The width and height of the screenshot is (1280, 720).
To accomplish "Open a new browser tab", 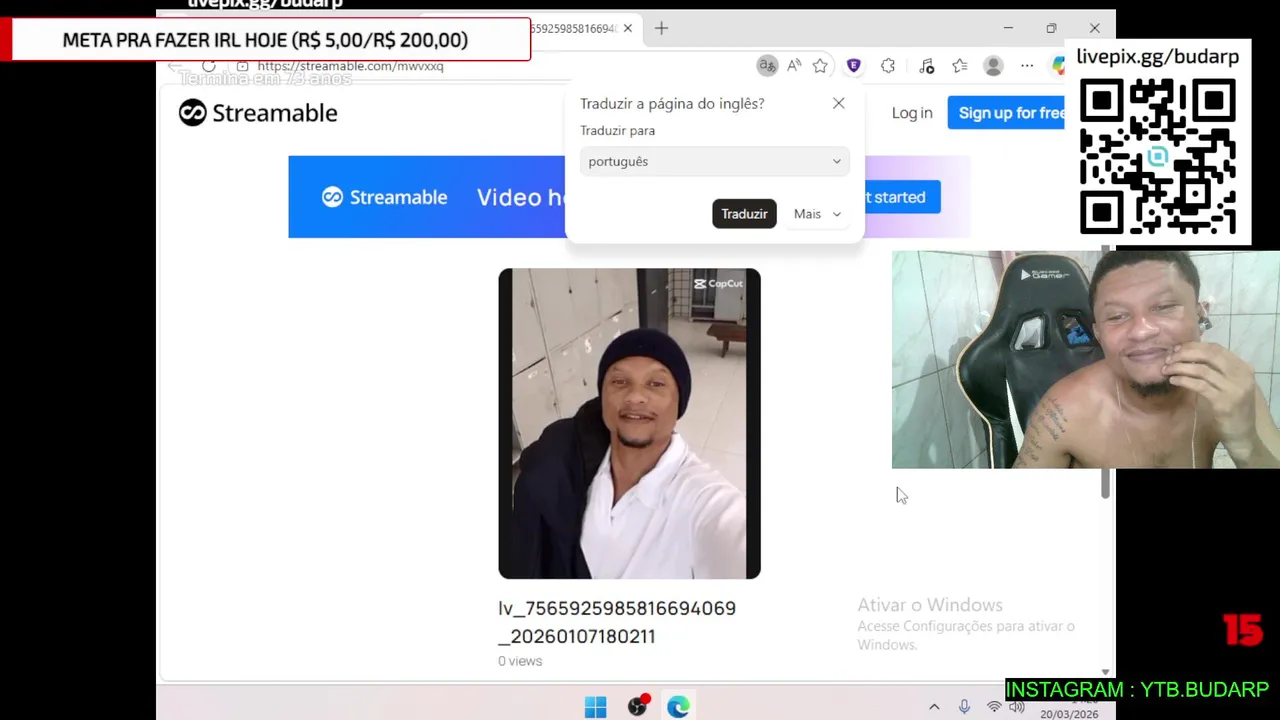I will [661, 28].
